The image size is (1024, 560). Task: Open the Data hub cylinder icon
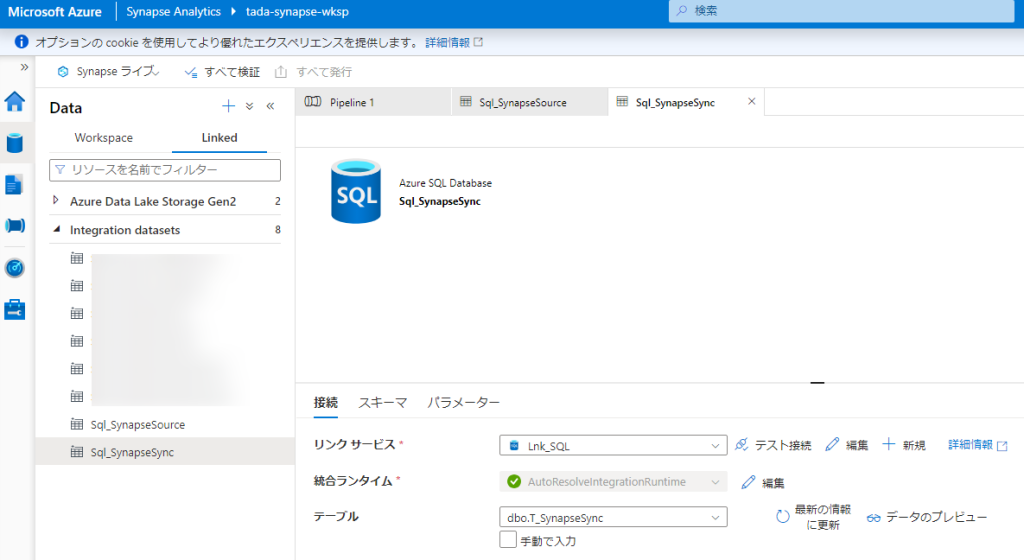[14, 142]
